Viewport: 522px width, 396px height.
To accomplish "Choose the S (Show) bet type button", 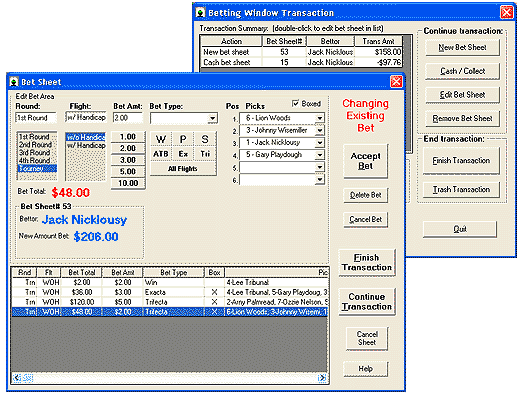I will coord(205,139).
